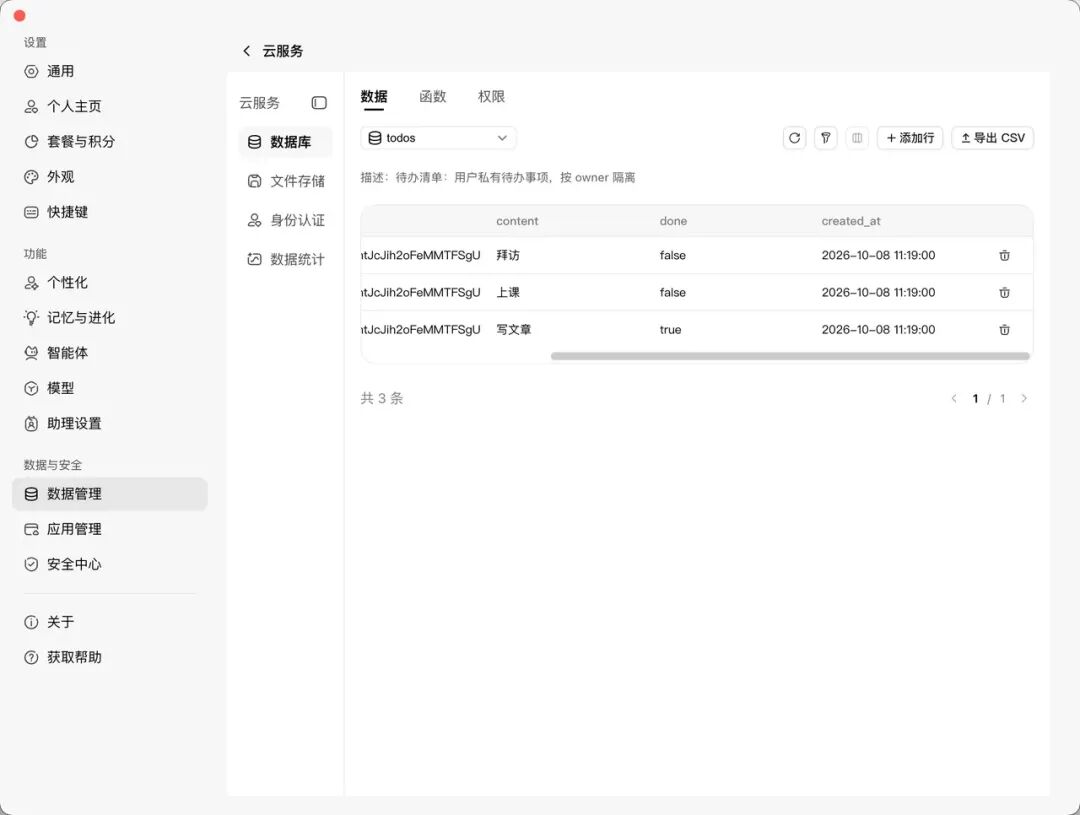Open the todos table dropdown

tap(438, 138)
